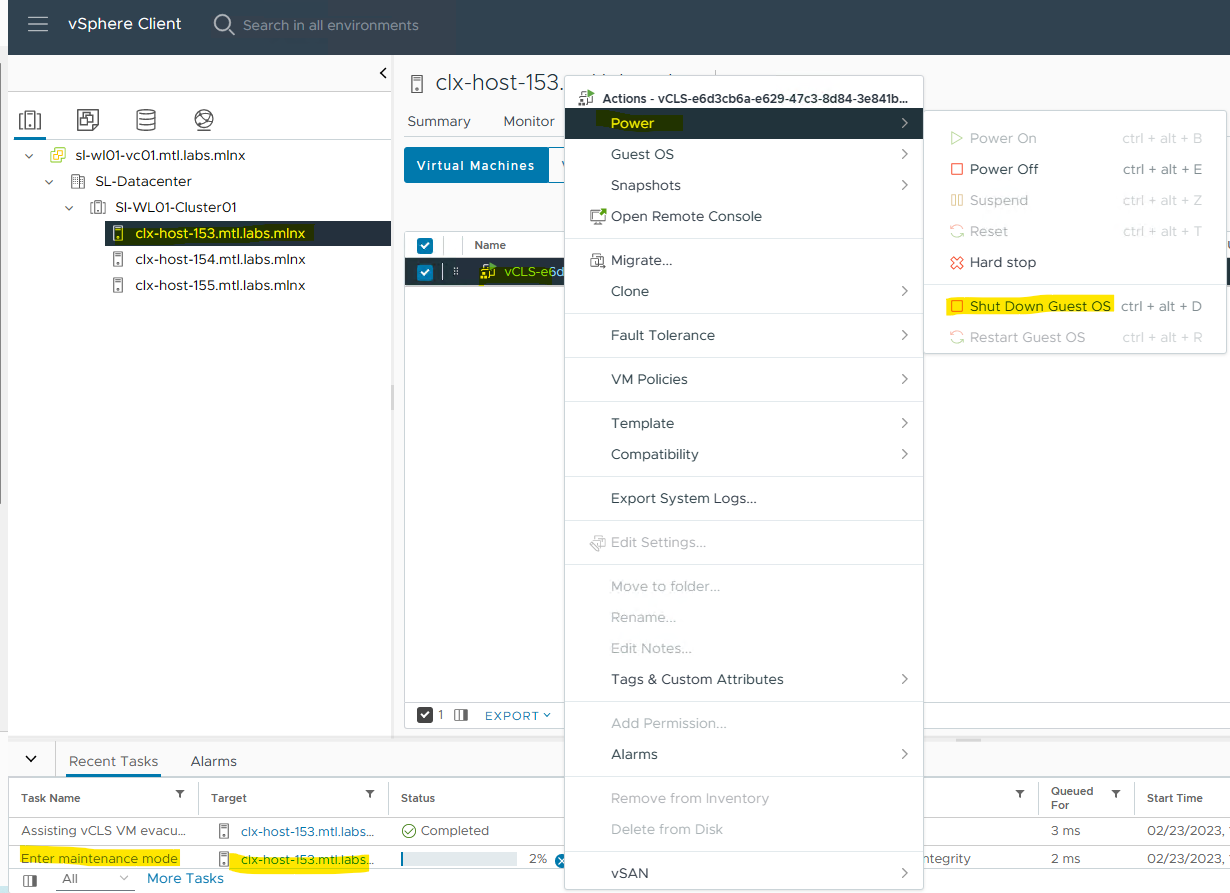Collapse the sl-wl01-vc01.mtl.labs.mlnx tree node
The height and width of the screenshot is (893, 1230).
click(x=30, y=156)
